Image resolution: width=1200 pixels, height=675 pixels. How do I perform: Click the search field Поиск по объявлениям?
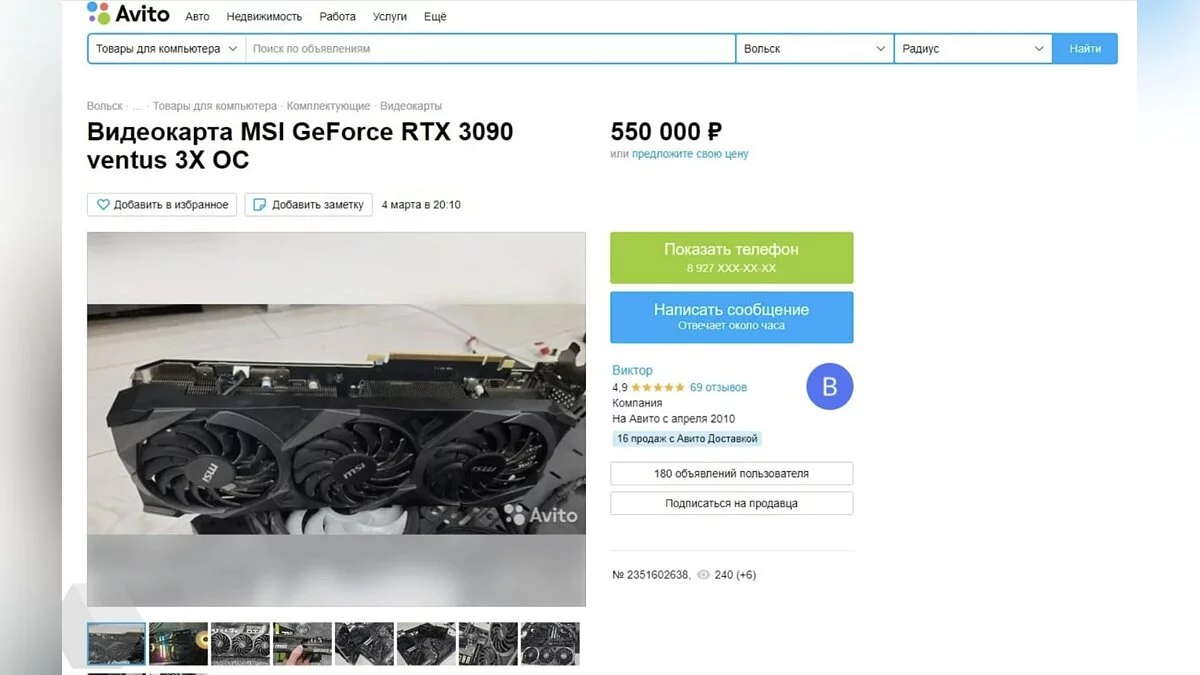pyautogui.click(x=490, y=48)
